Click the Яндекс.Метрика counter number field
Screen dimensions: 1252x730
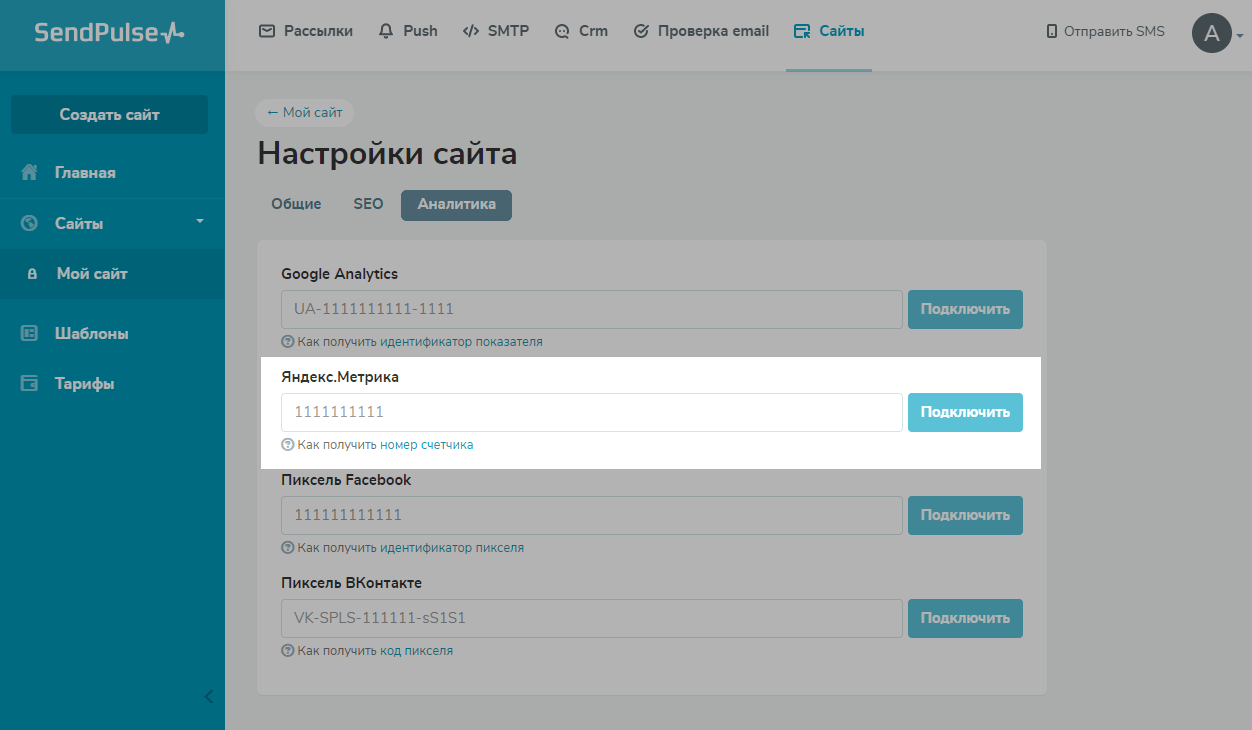591,412
